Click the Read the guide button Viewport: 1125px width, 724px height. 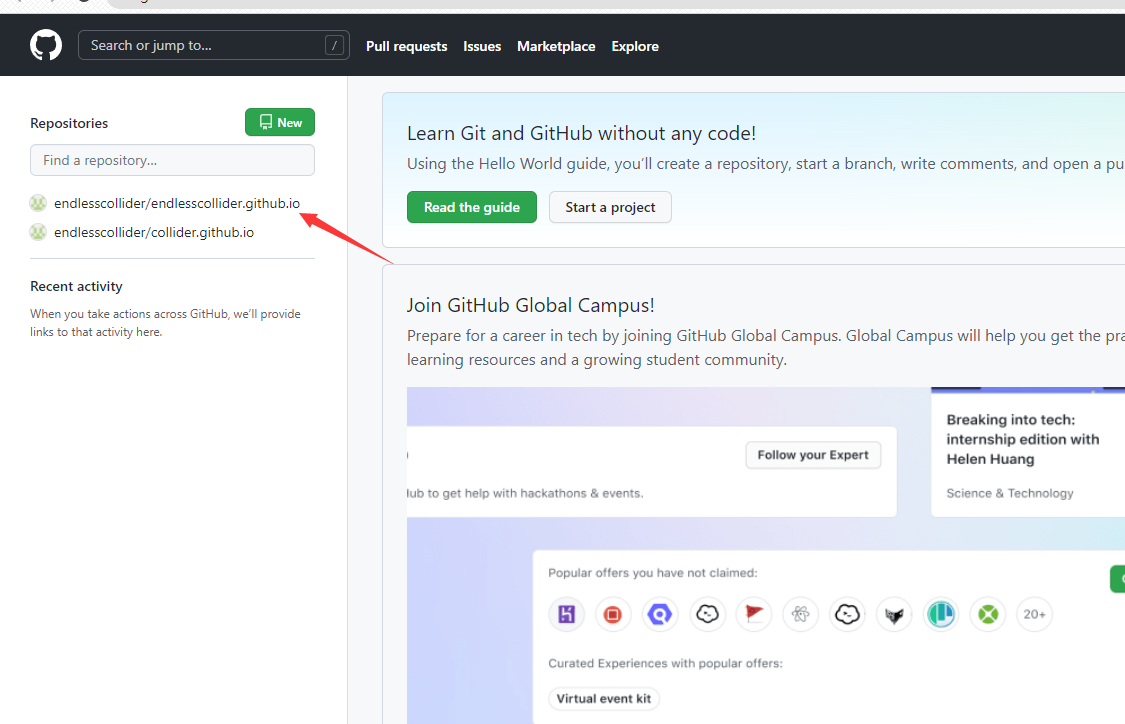[x=471, y=207]
